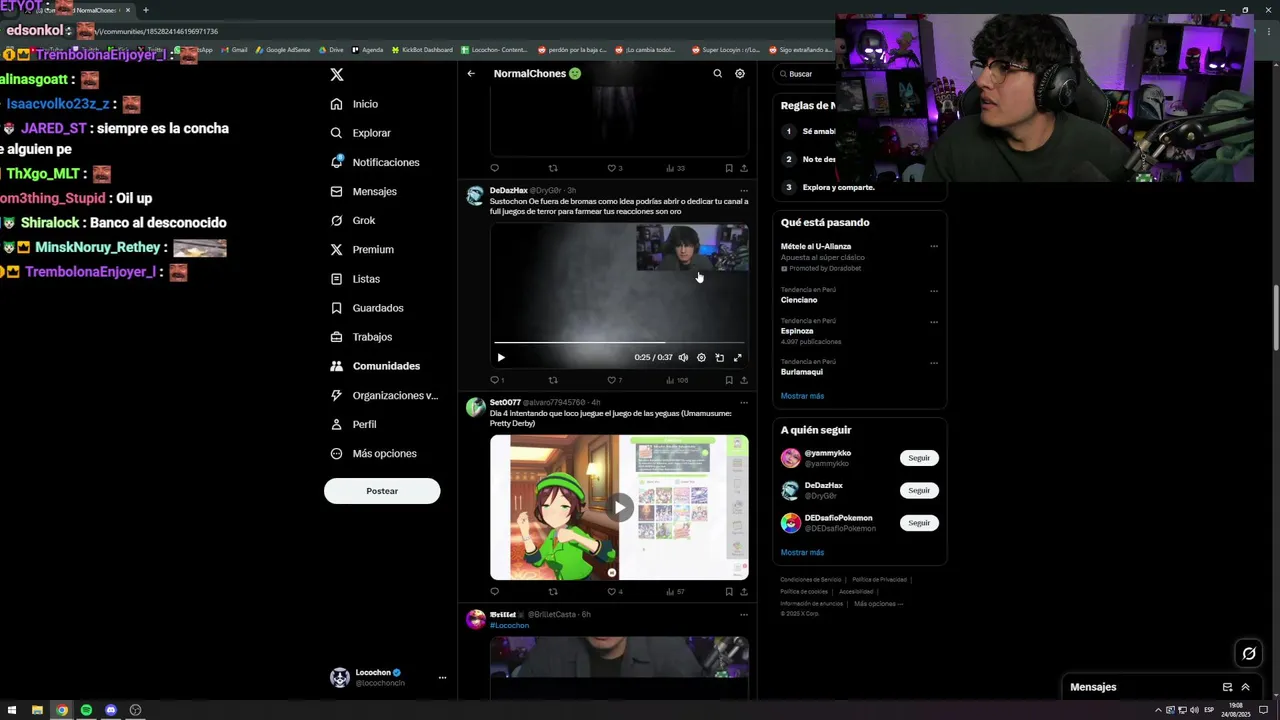The image size is (1280, 720).
Task: Open Trabajos in the sidebar
Action: click(361, 337)
